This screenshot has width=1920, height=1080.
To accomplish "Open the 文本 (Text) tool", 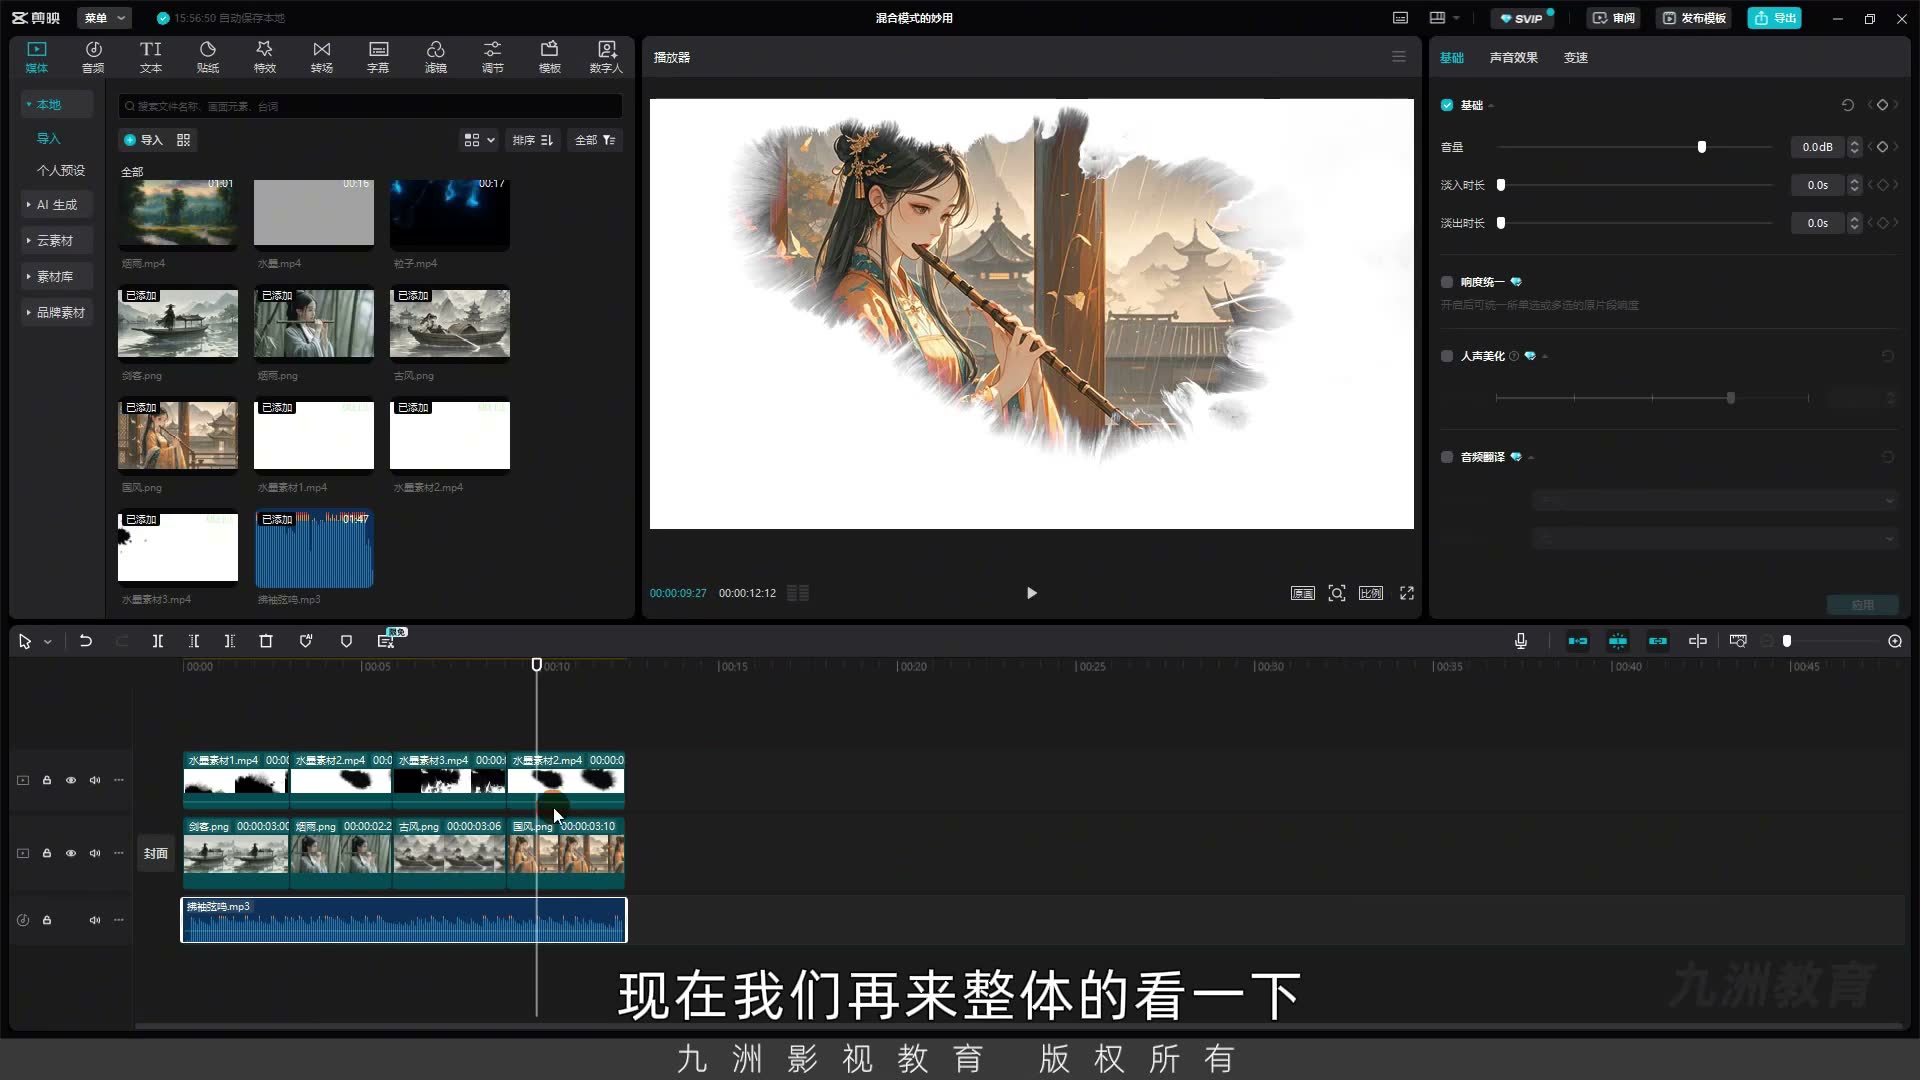I will [x=150, y=57].
